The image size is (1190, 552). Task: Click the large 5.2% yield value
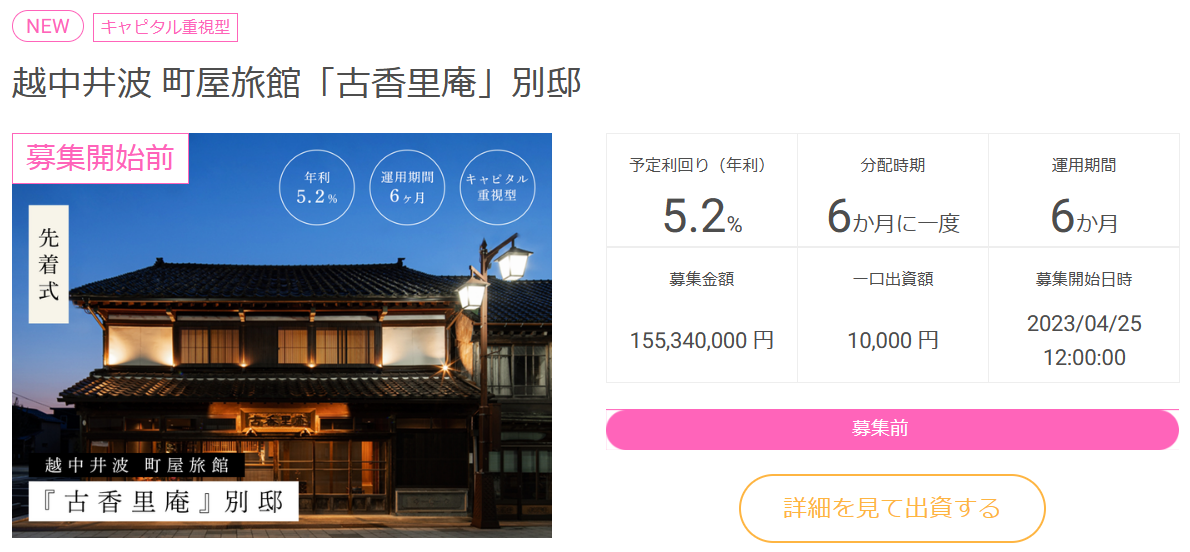click(x=702, y=217)
